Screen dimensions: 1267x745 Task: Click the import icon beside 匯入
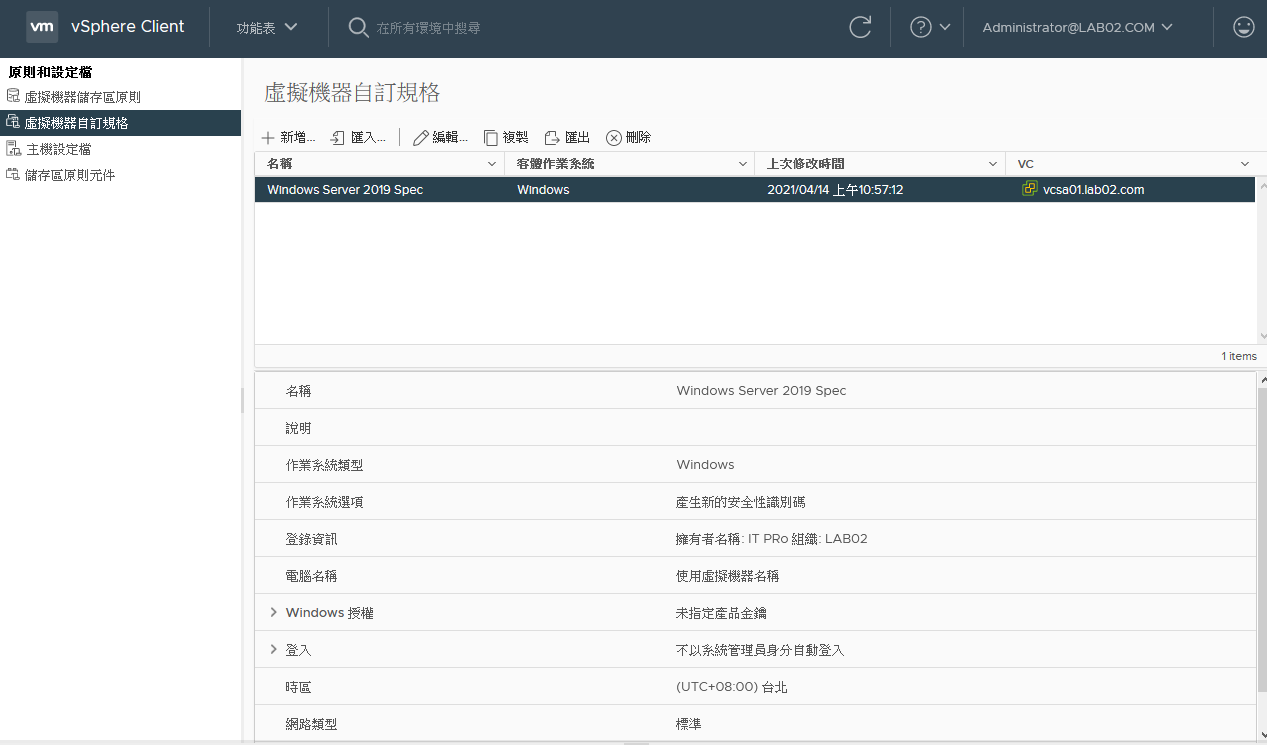[338, 138]
